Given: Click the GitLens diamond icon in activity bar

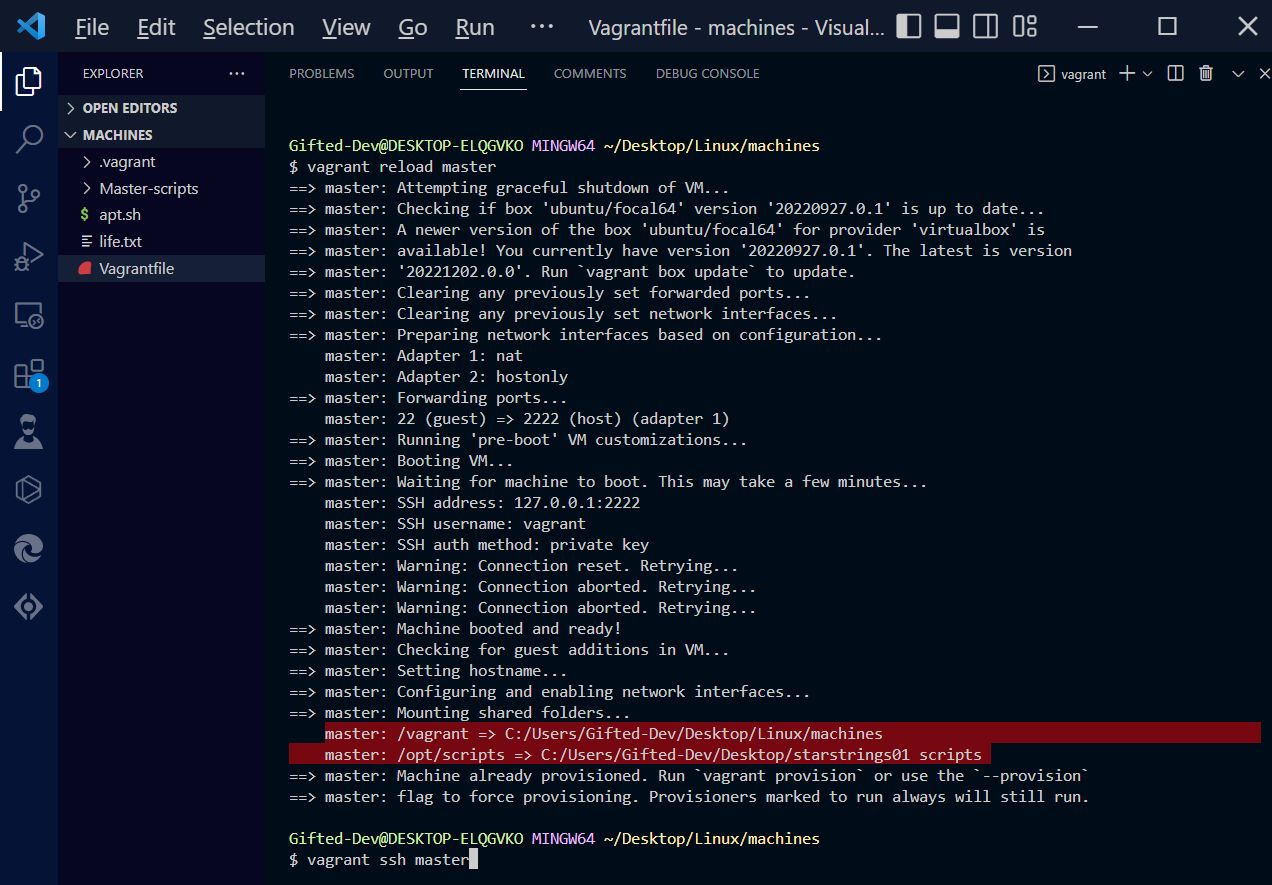Looking at the screenshot, I should coord(29,606).
